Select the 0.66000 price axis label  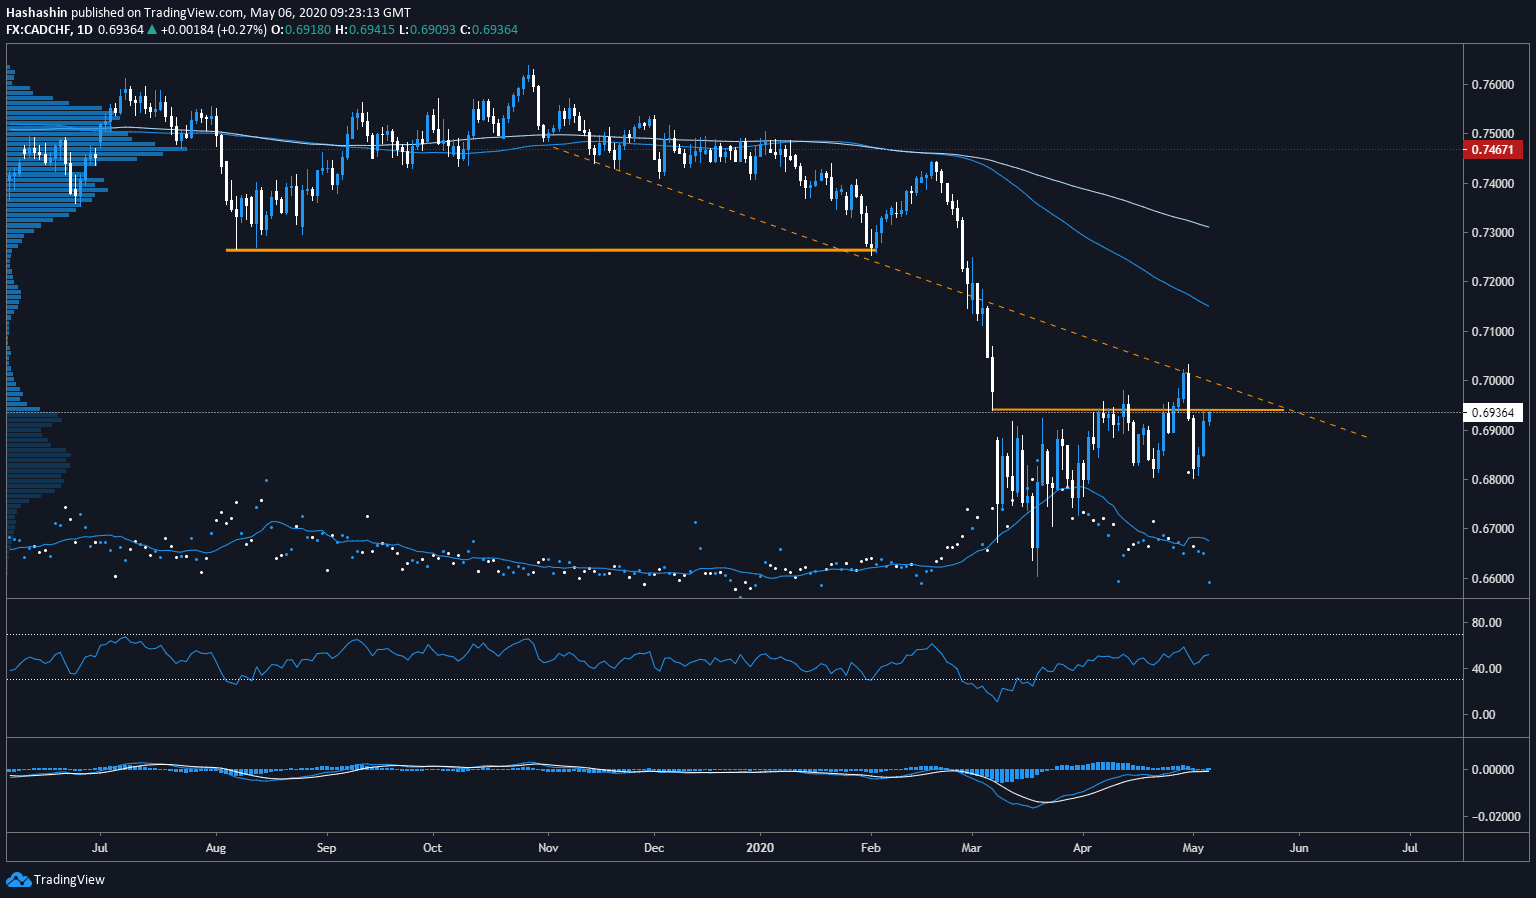pos(1492,579)
